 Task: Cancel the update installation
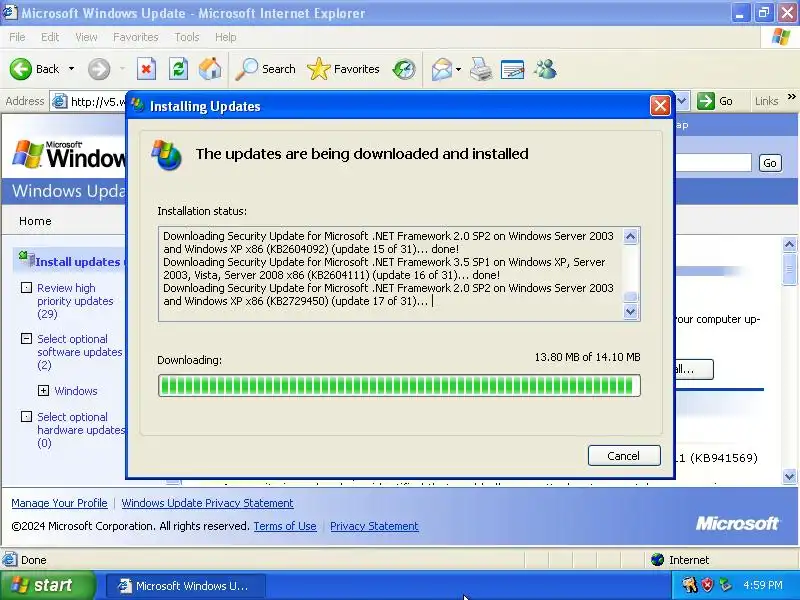624,456
